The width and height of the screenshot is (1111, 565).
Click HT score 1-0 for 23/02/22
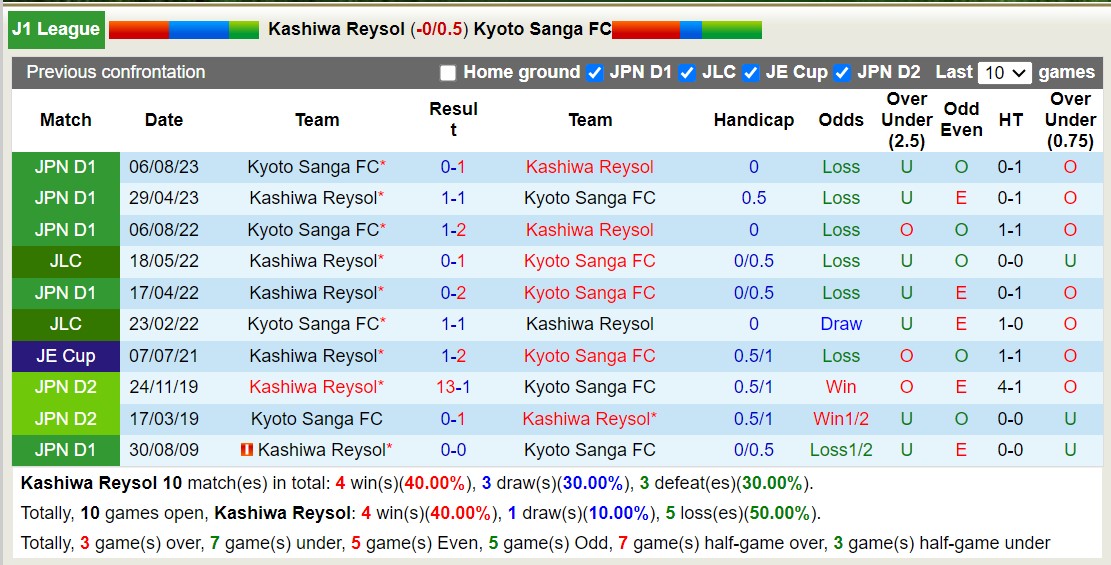coord(1010,325)
